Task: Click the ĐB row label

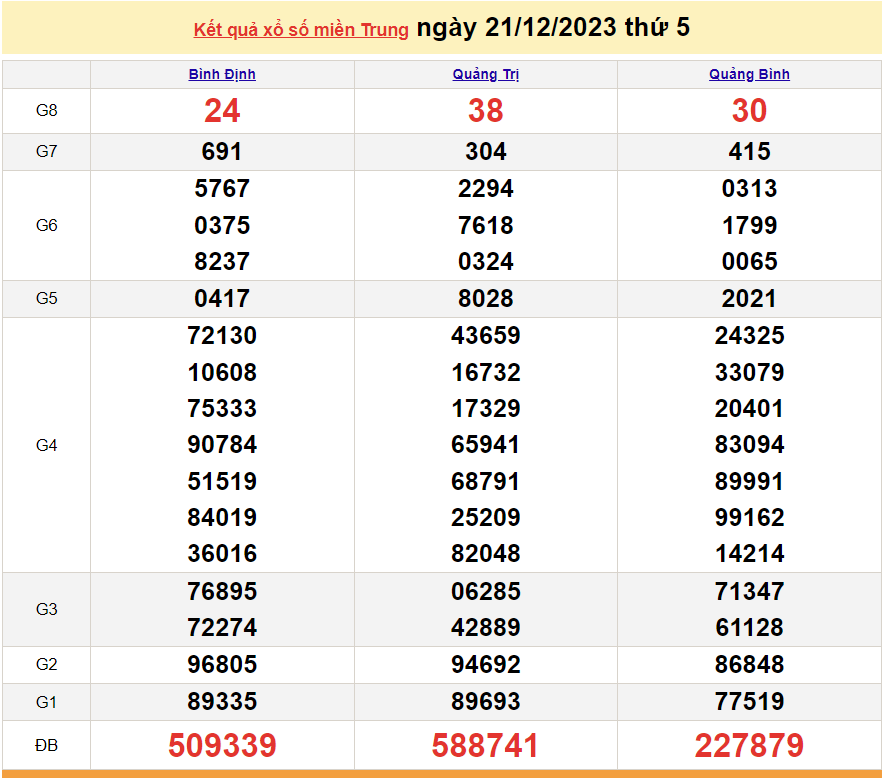Action: pyautogui.click(x=47, y=745)
